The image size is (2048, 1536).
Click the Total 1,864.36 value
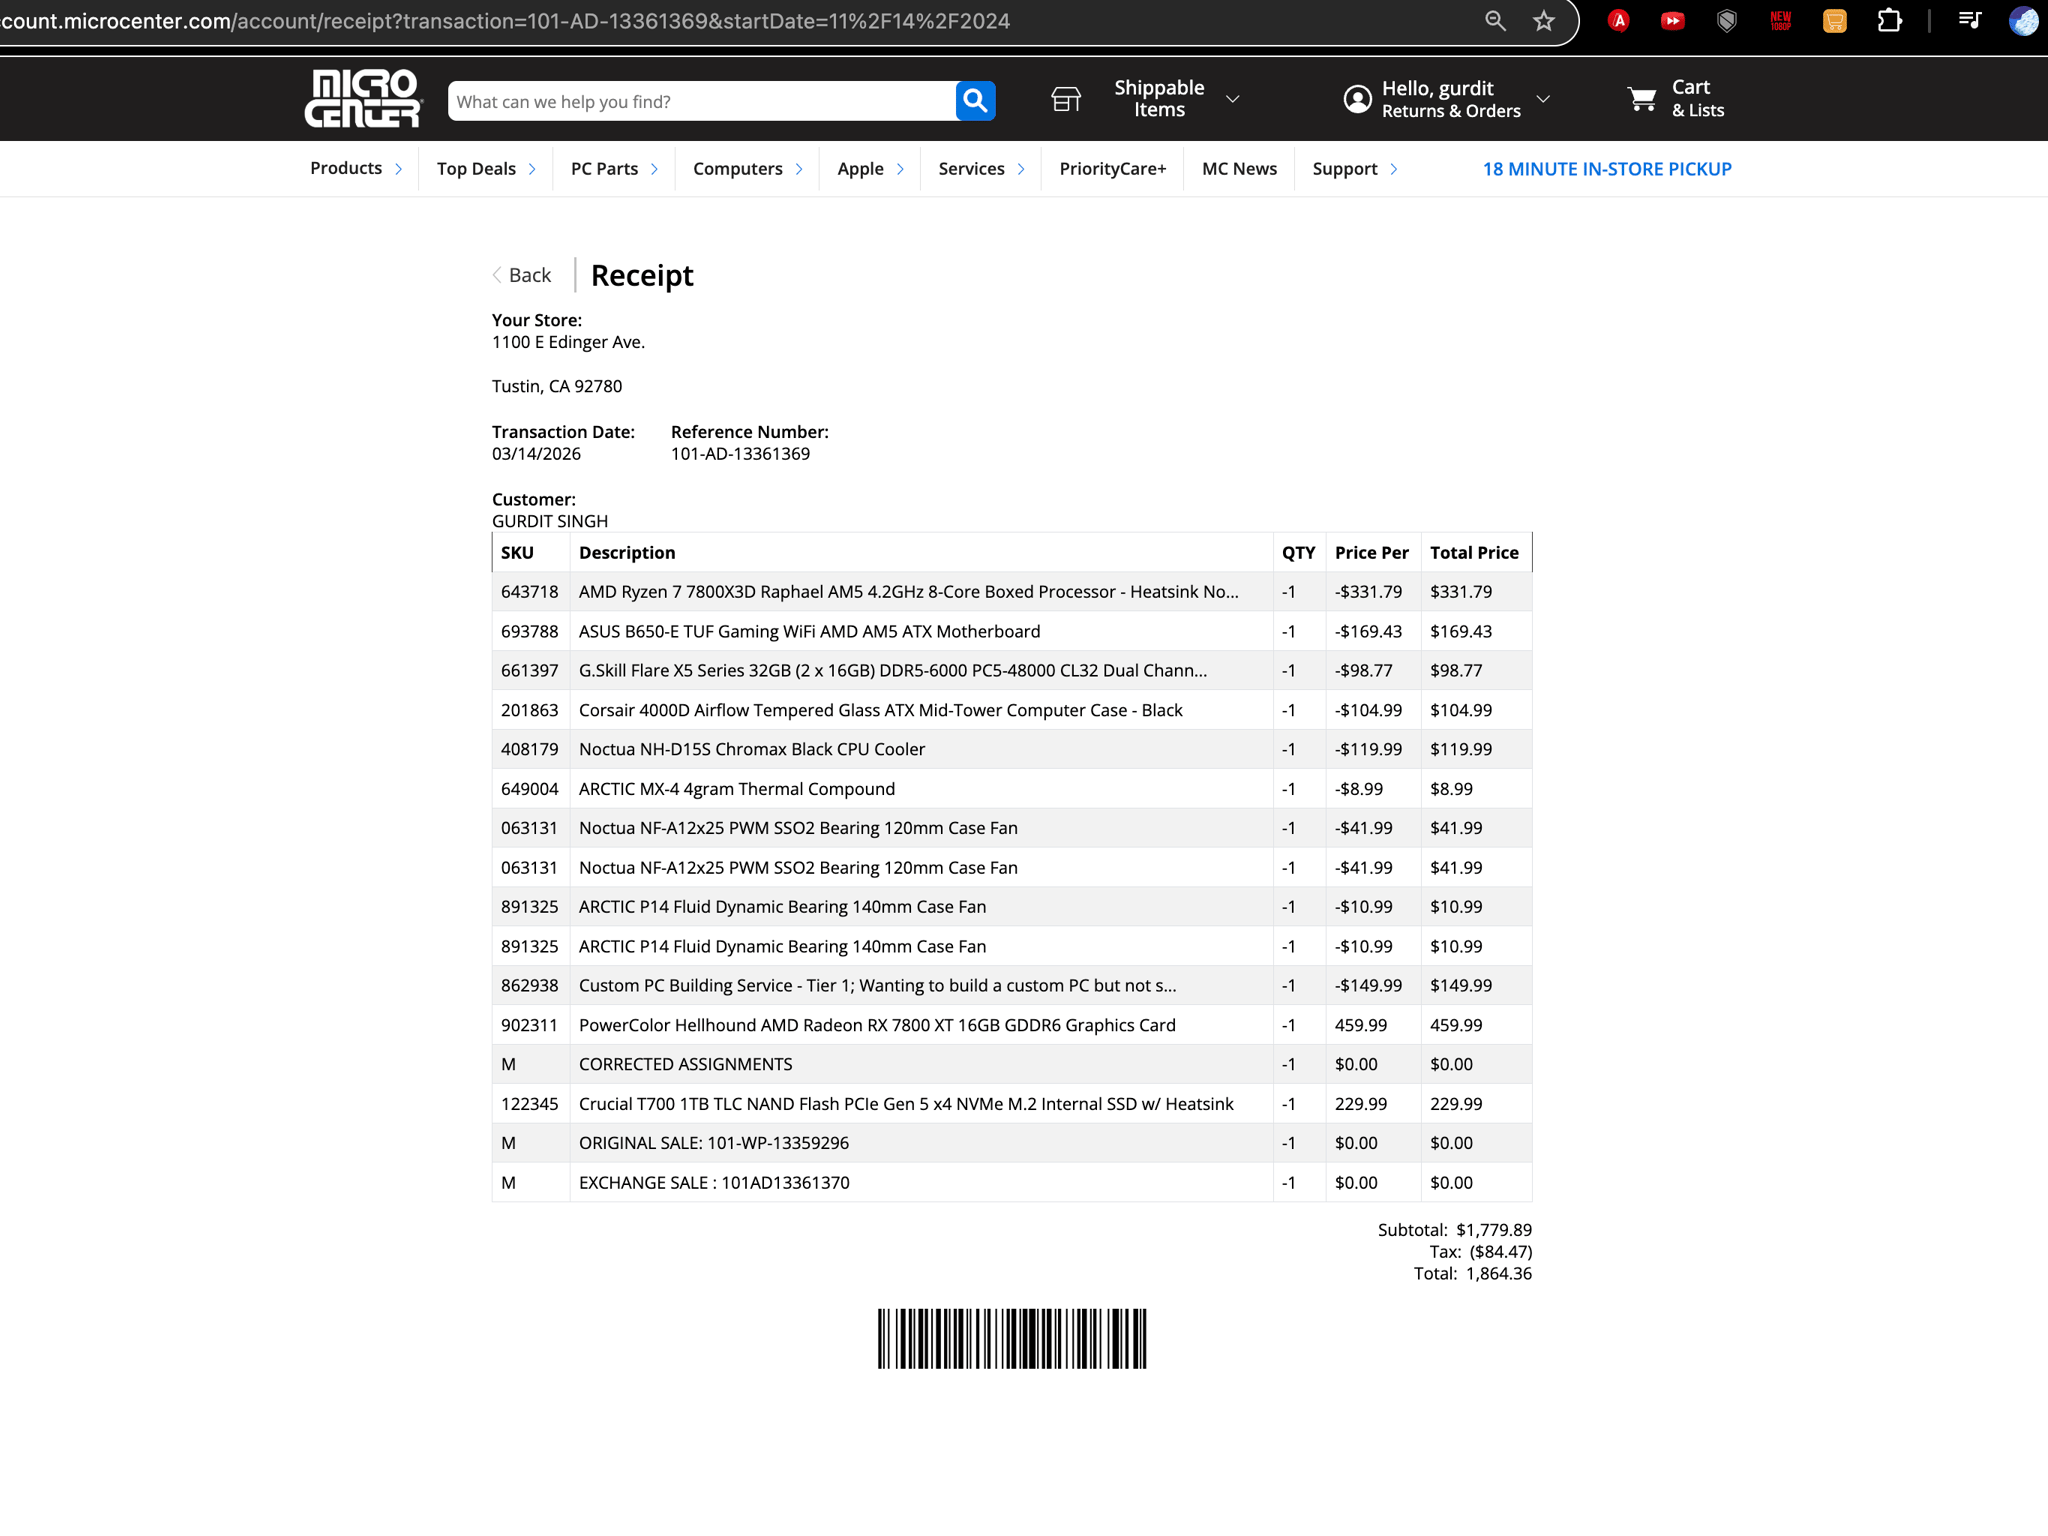1499,1274
